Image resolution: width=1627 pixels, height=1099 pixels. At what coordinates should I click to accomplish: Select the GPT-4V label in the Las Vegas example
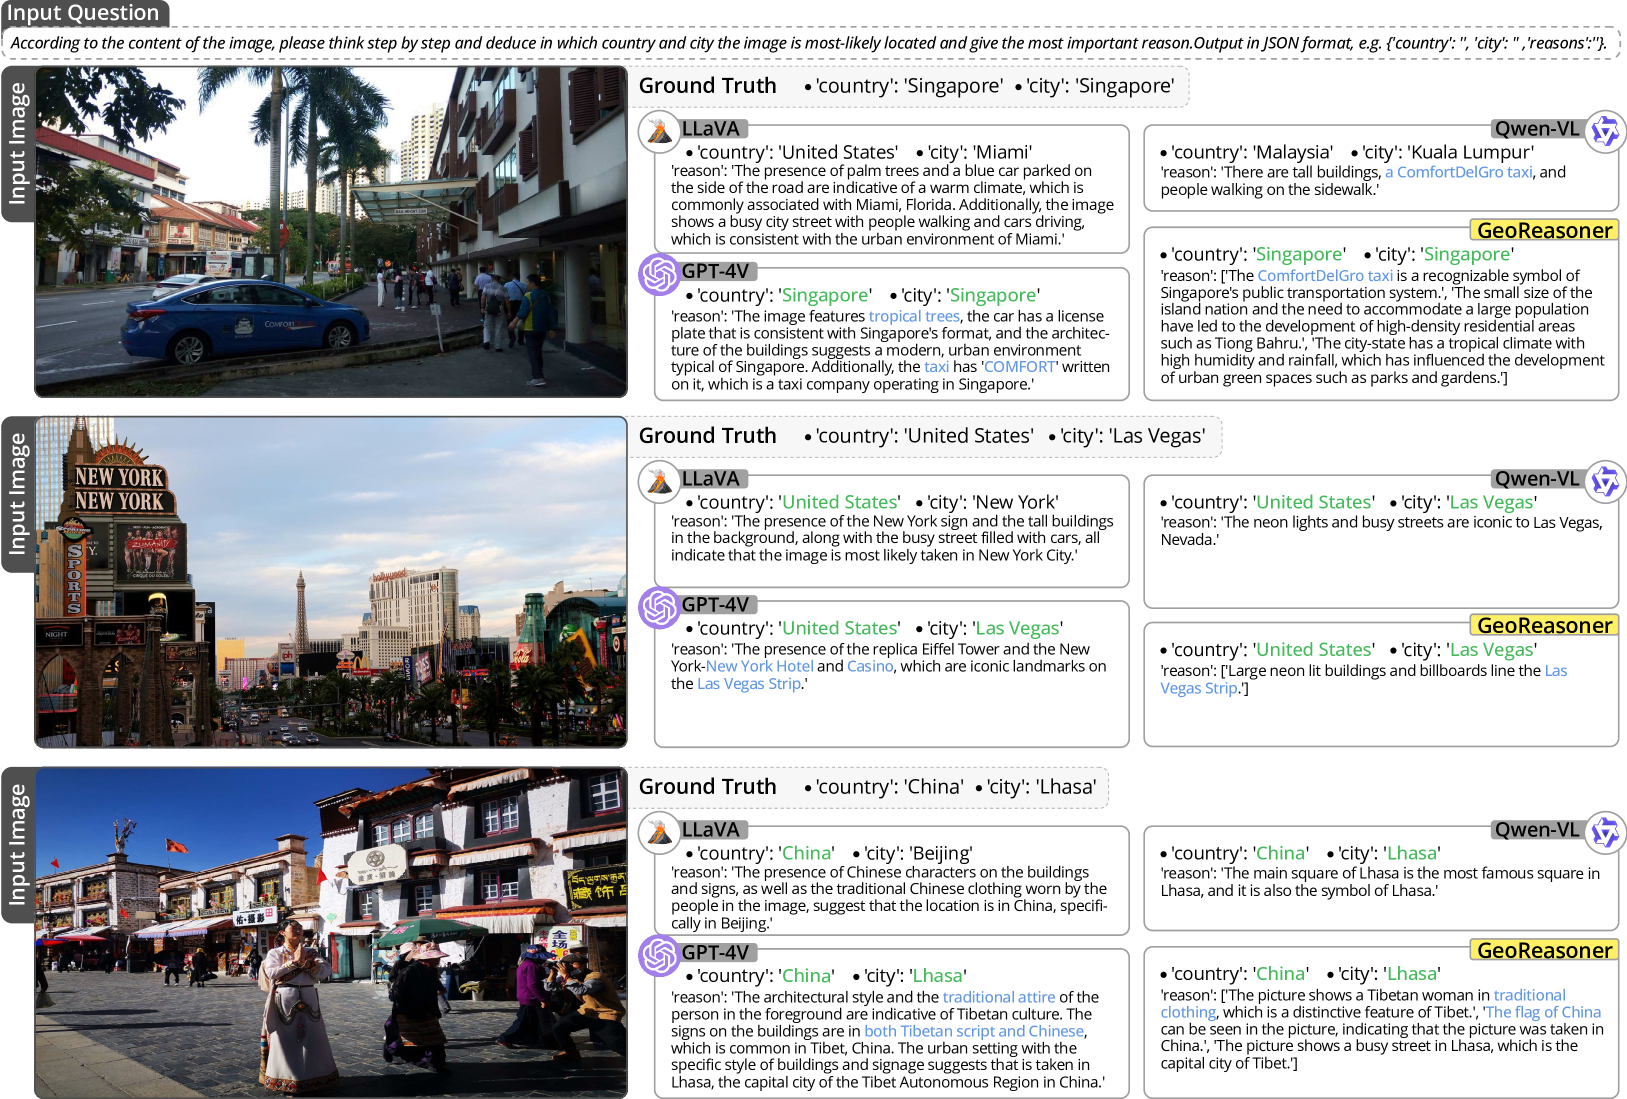tap(716, 605)
